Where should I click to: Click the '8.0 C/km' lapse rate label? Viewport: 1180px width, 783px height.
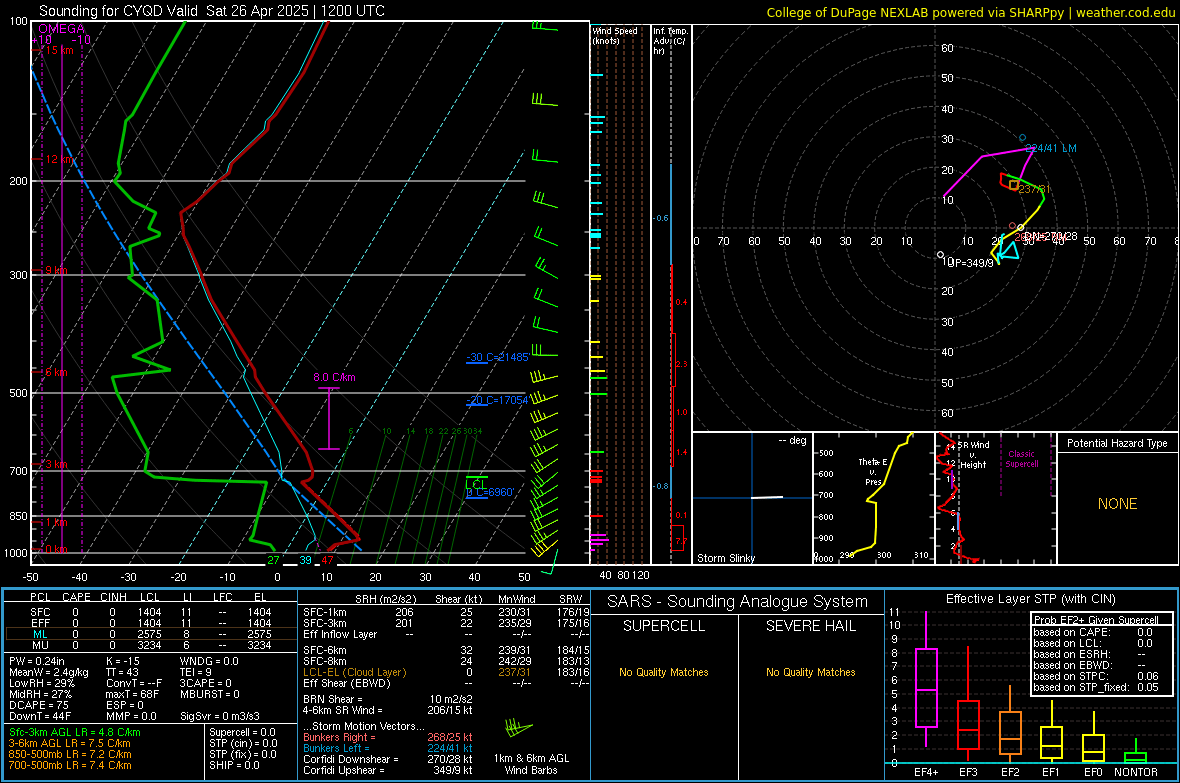tap(334, 377)
